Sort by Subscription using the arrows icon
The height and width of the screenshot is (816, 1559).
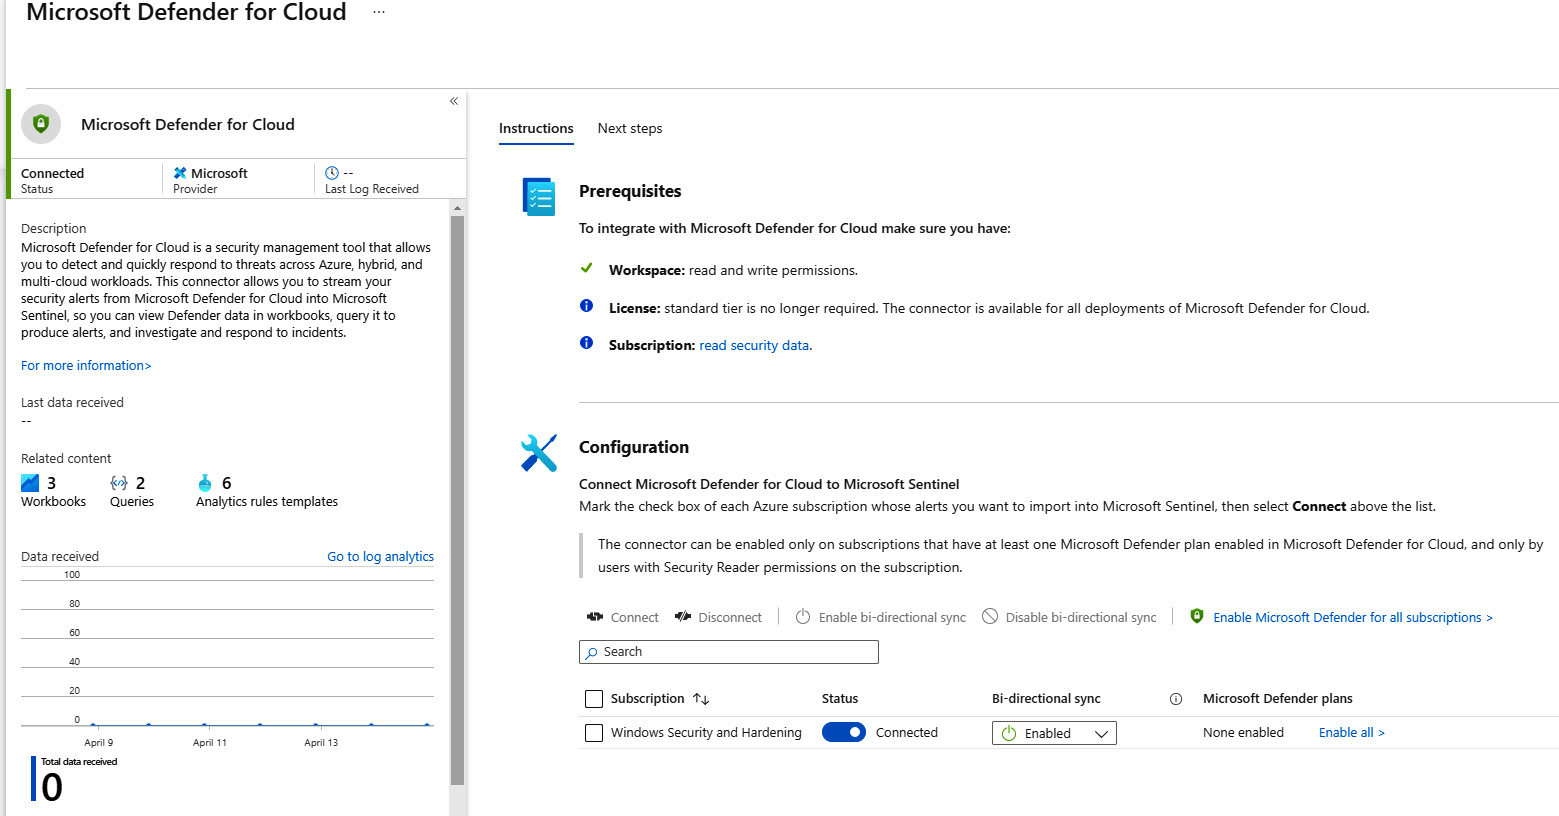[701, 699]
